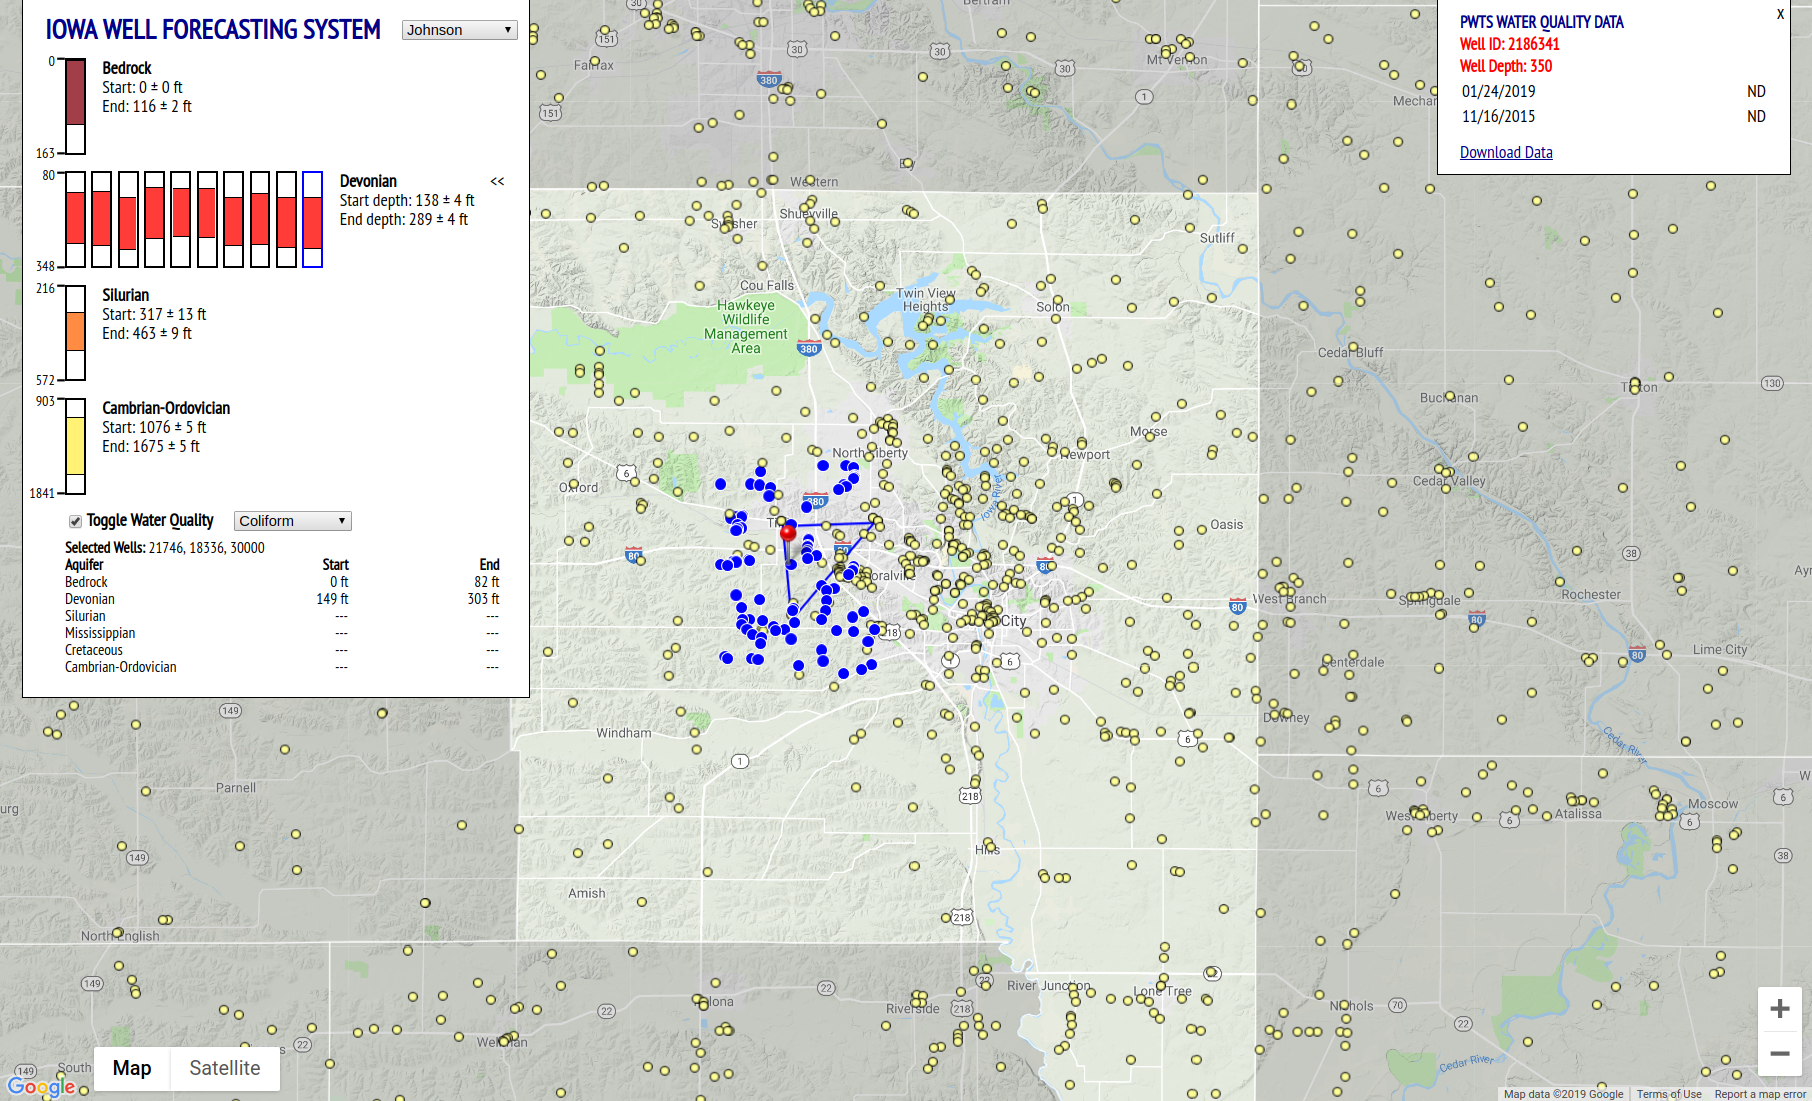Switch to Map view tab

[x=132, y=1068]
